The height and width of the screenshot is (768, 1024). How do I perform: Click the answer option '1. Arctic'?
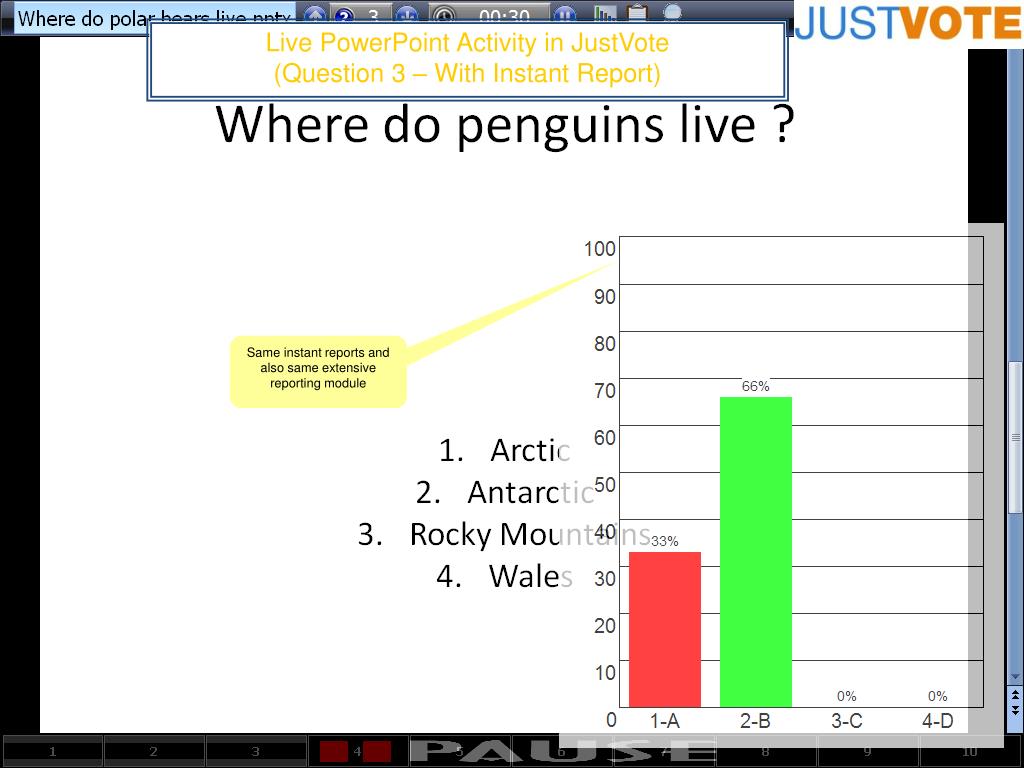click(x=505, y=450)
